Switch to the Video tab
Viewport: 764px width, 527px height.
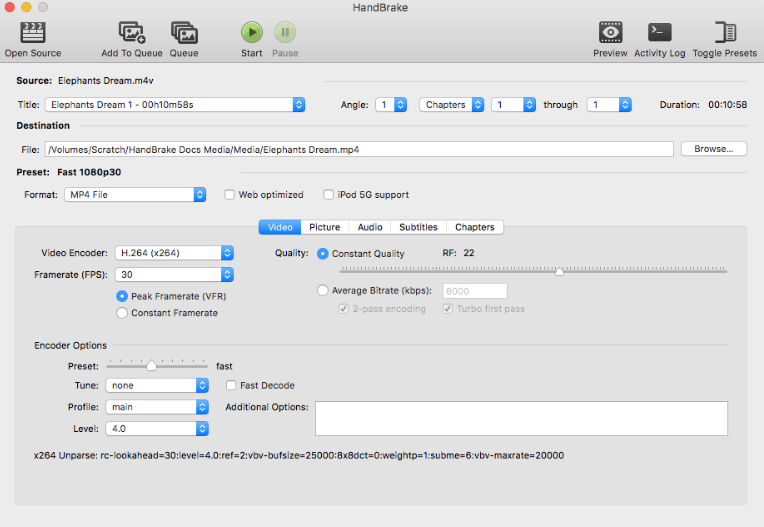click(x=280, y=227)
